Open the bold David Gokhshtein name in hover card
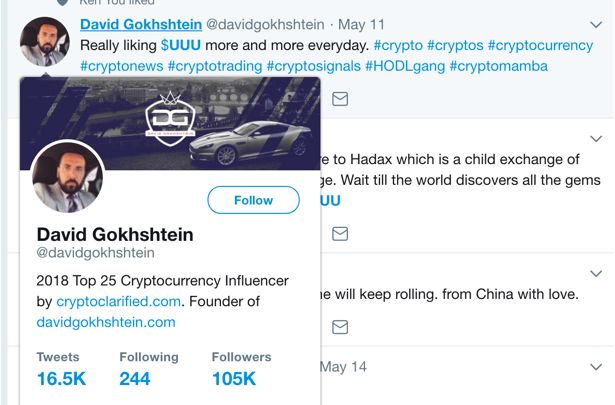615x405 pixels. [x=115, y=234]
